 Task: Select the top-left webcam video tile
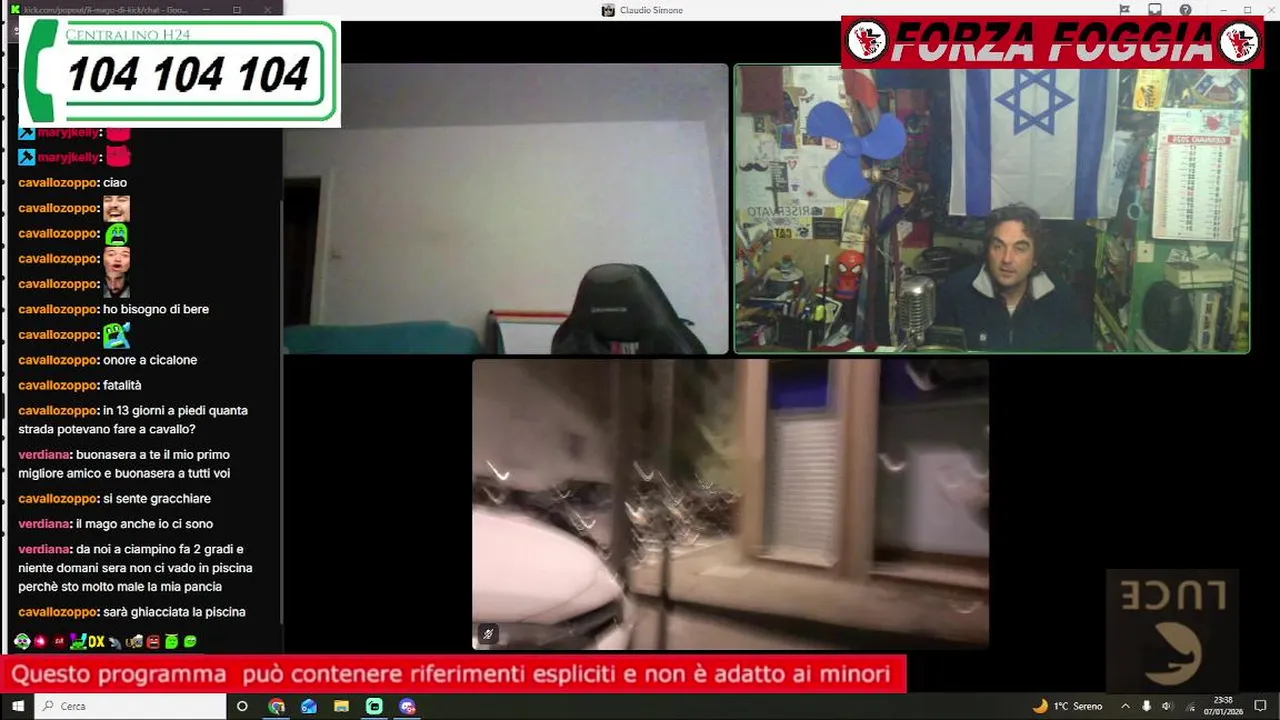point(506,209)
